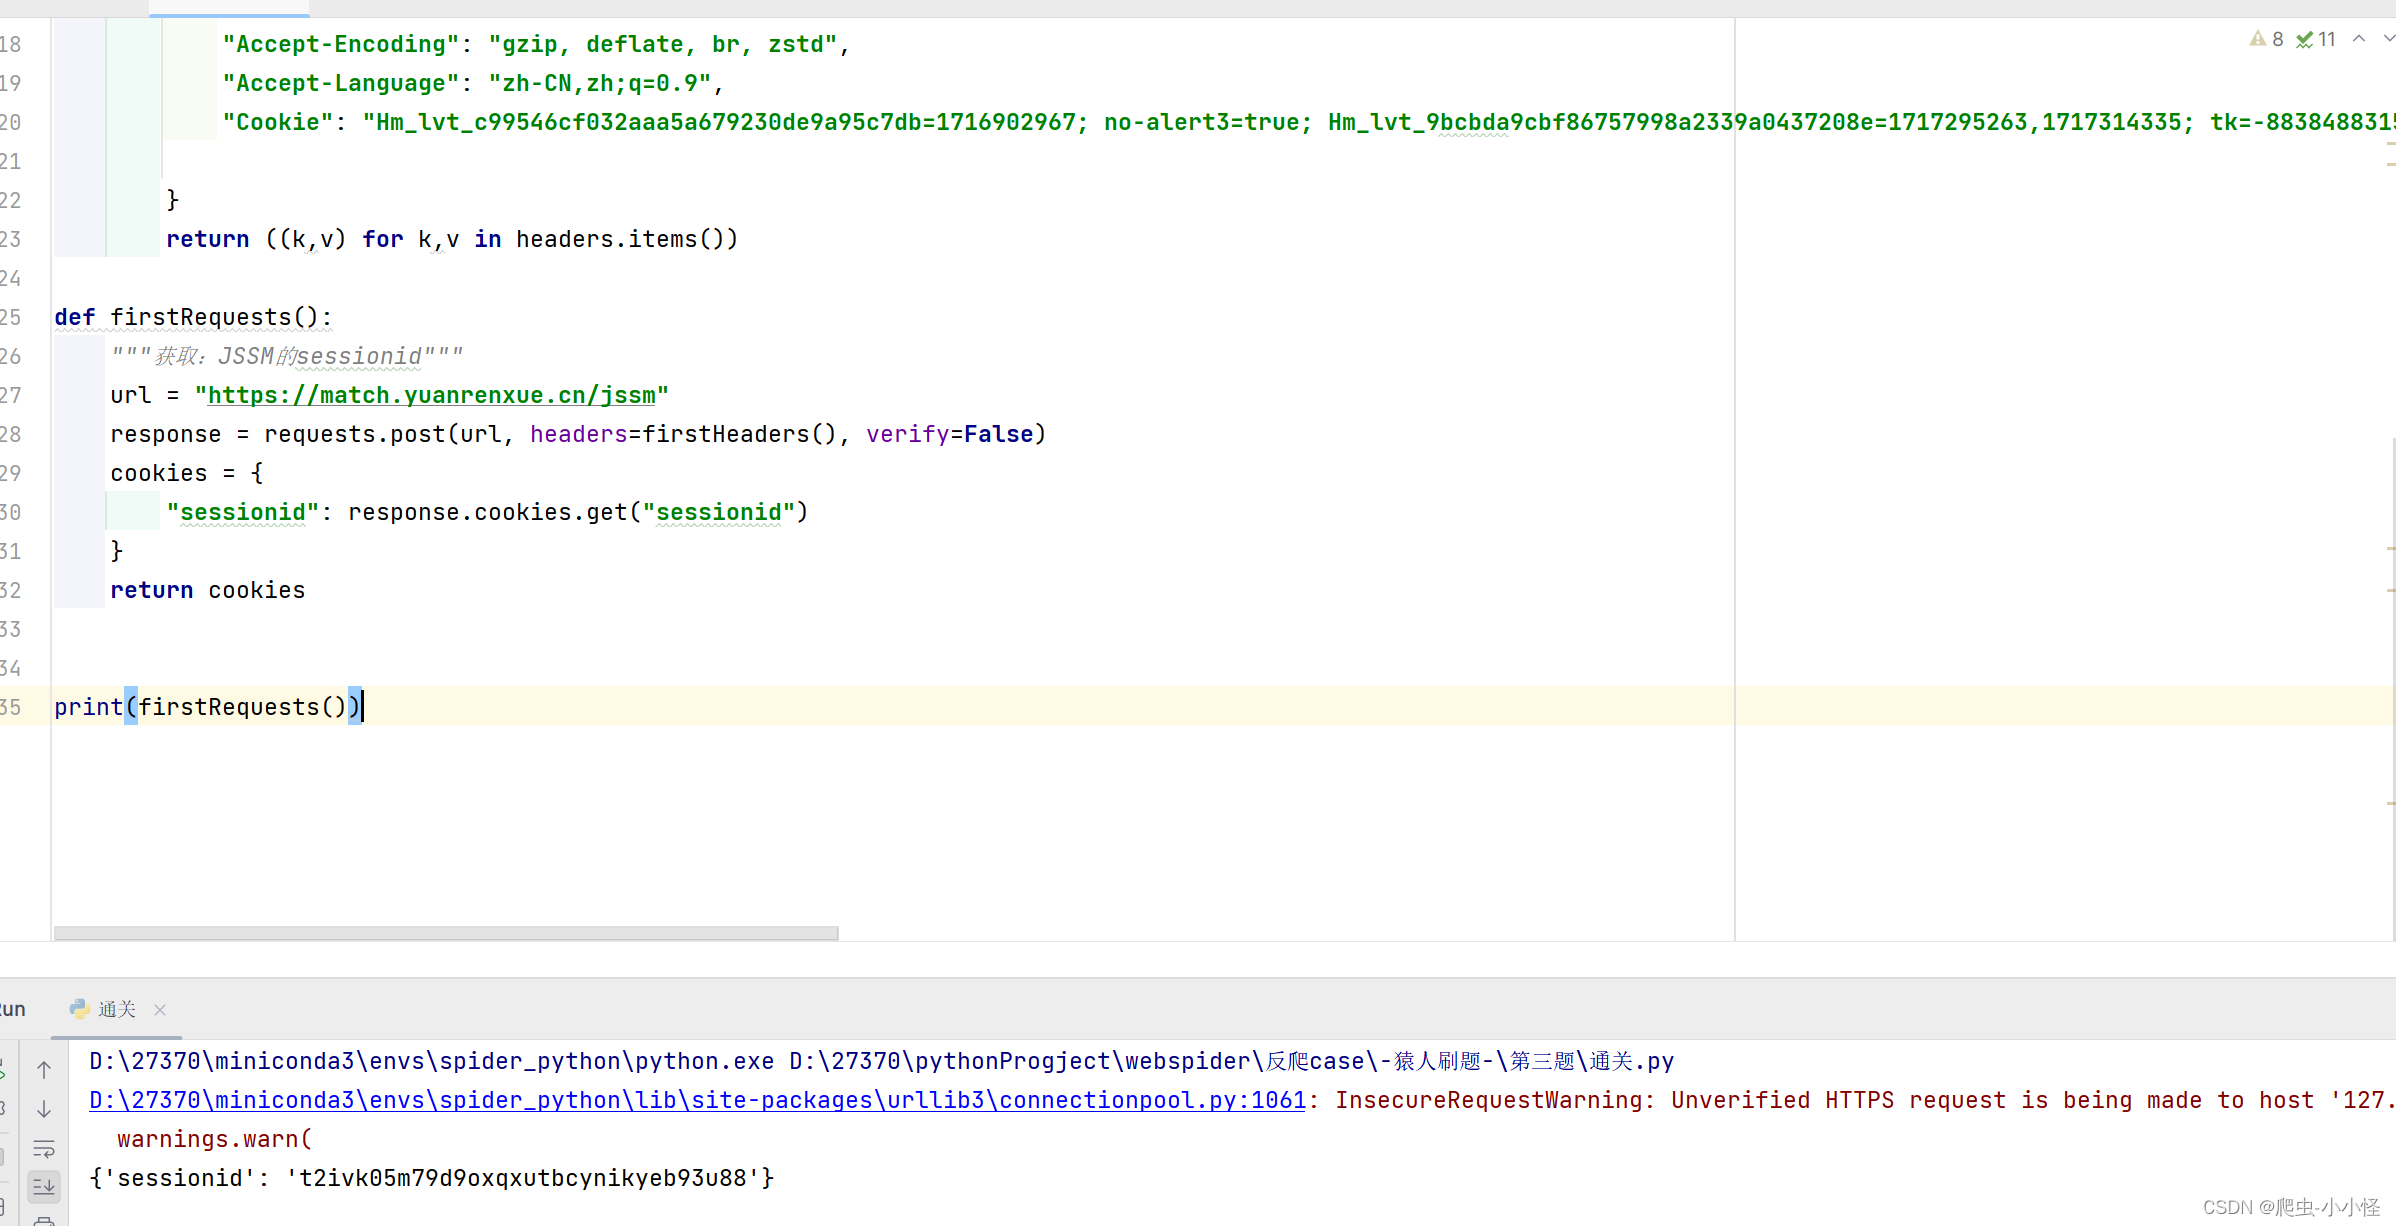Click the Up the Stack Trace arrow
2396x1226 pixels.
click(44, 1069)
